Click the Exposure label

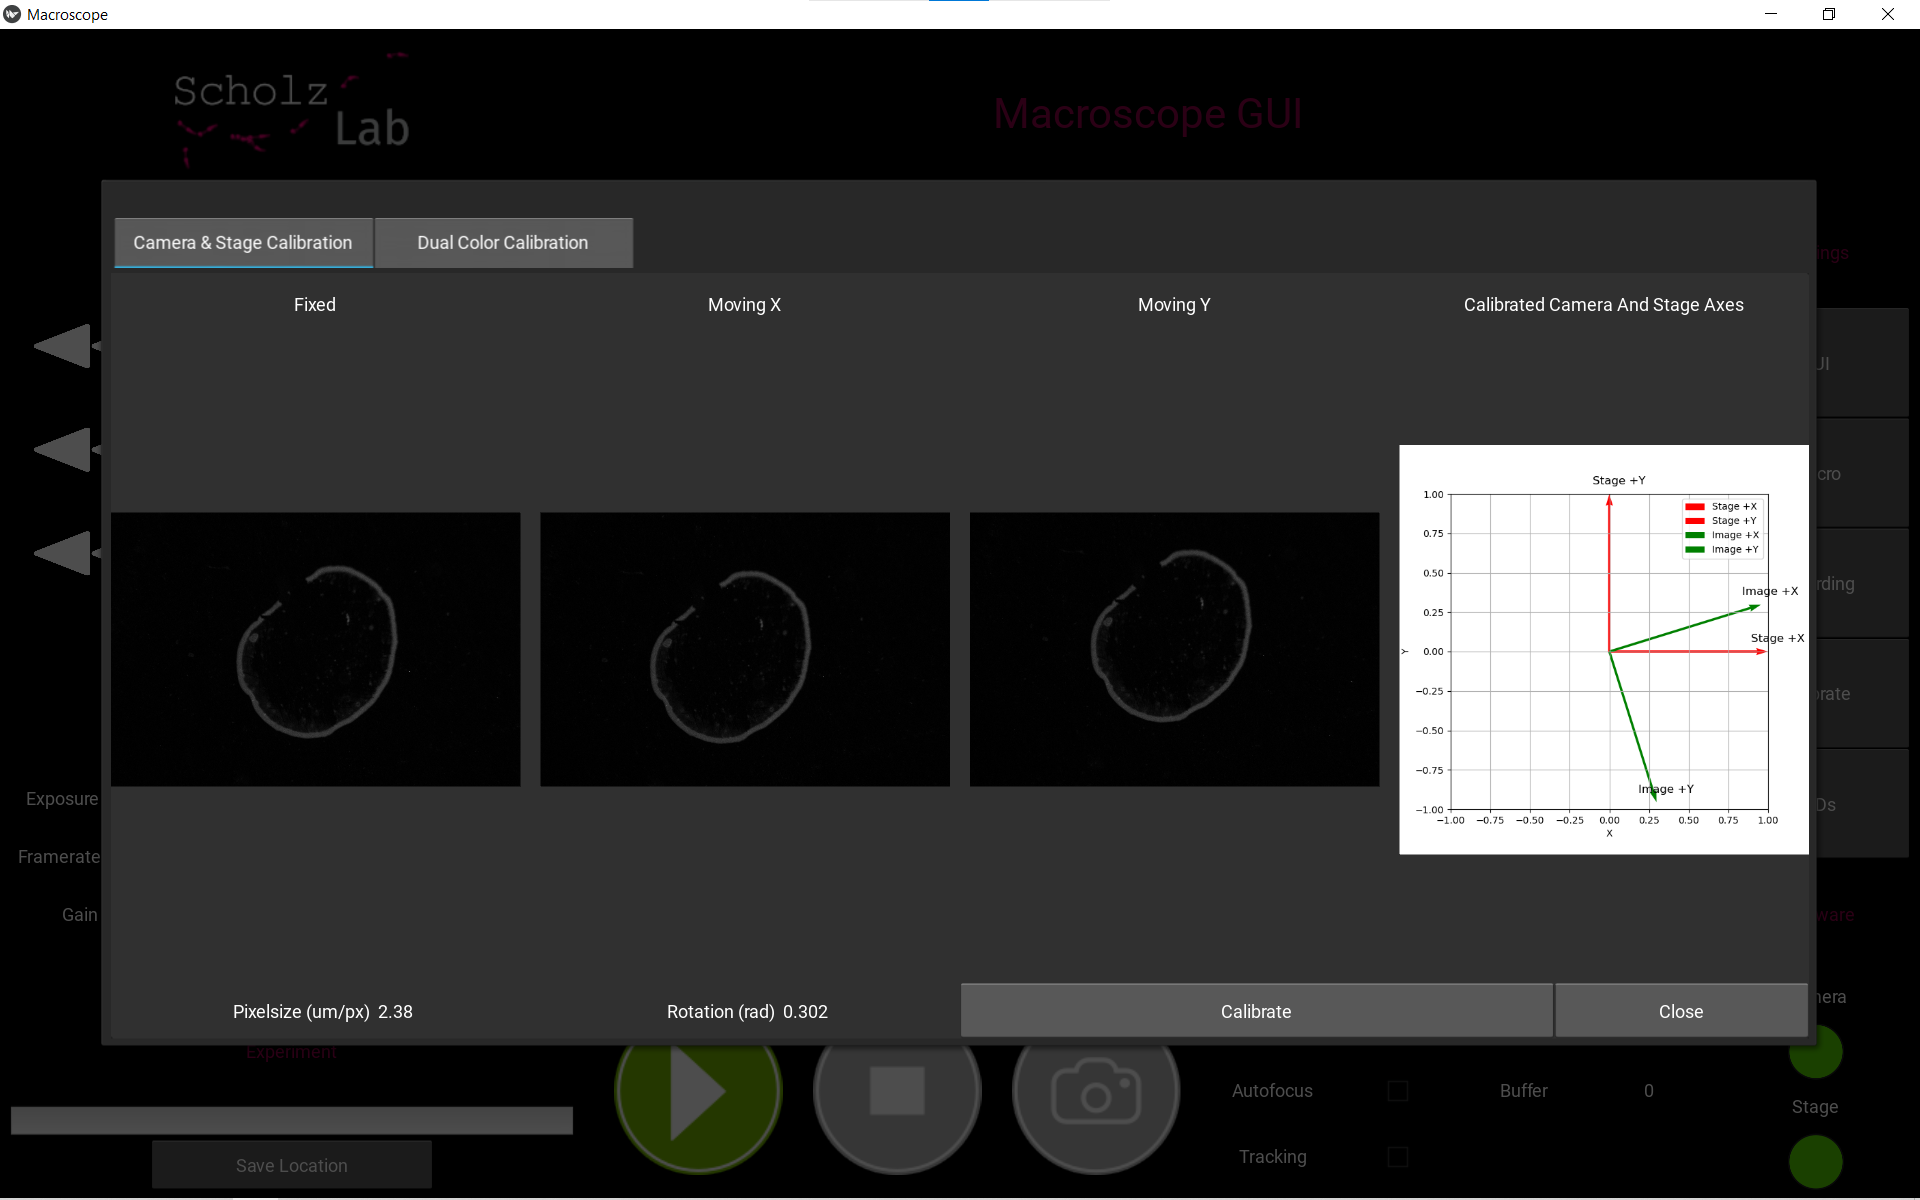62,799
